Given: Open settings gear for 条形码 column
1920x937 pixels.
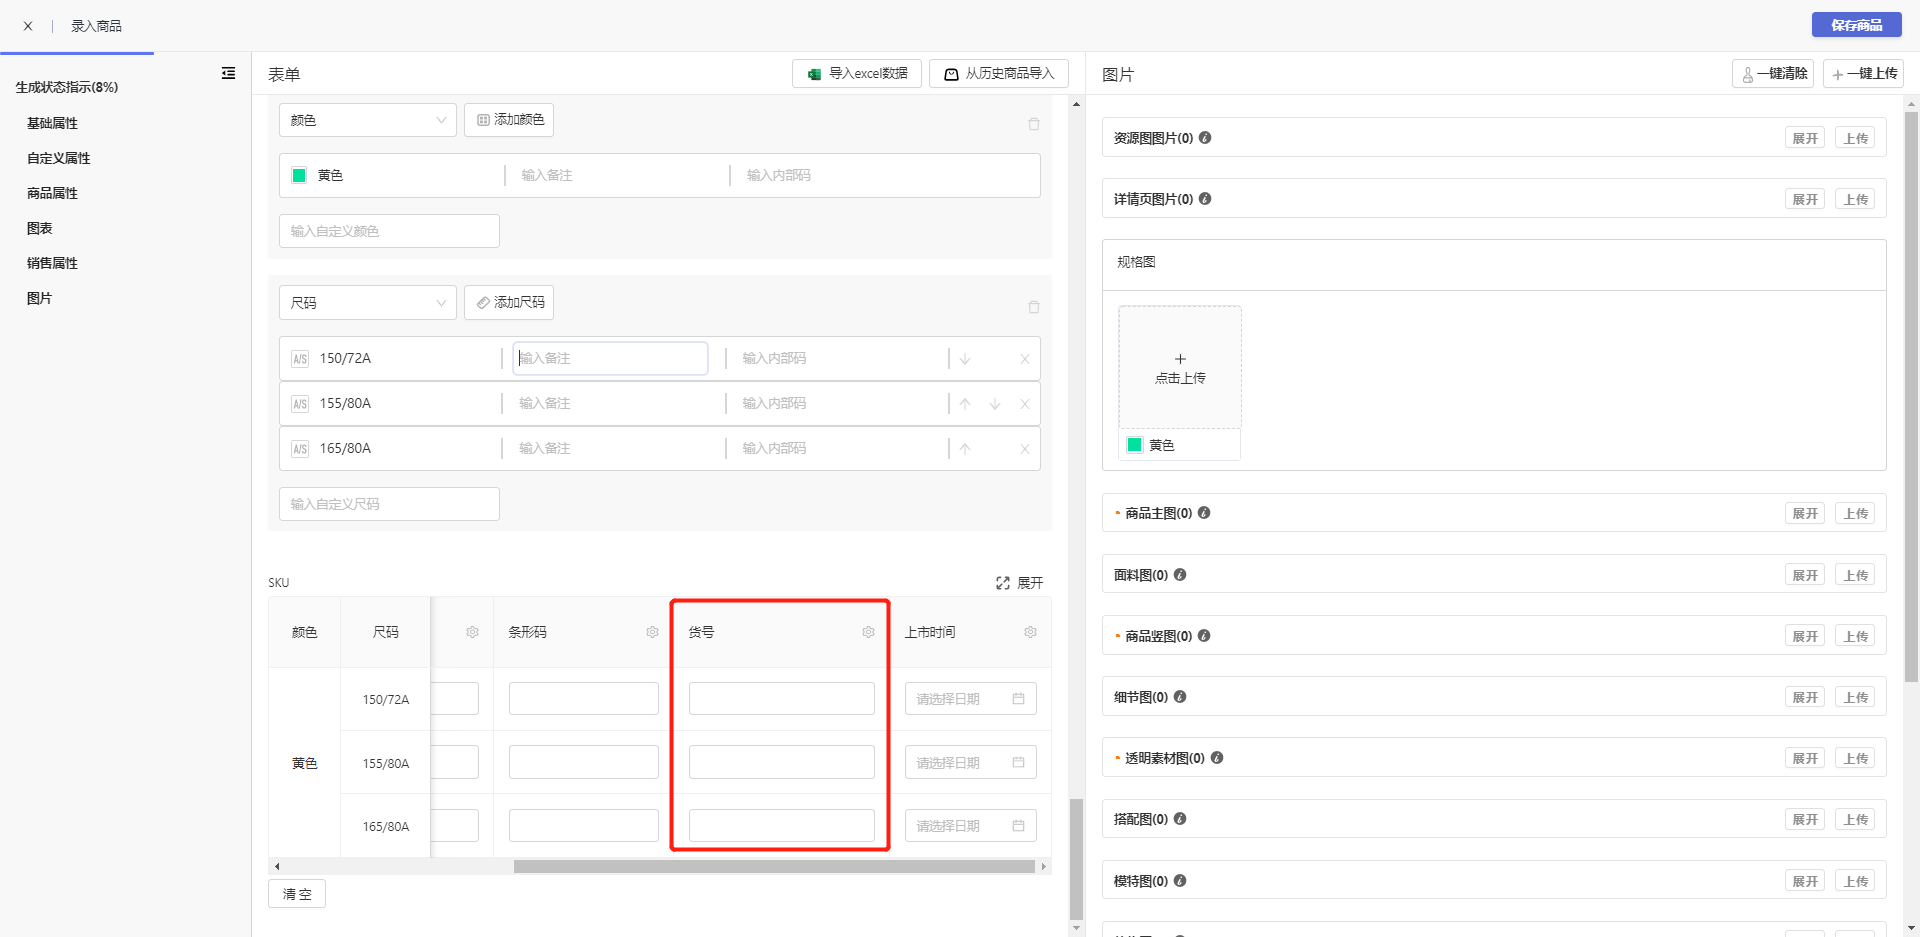Looking at the screenshot, I should click(652, 632).
